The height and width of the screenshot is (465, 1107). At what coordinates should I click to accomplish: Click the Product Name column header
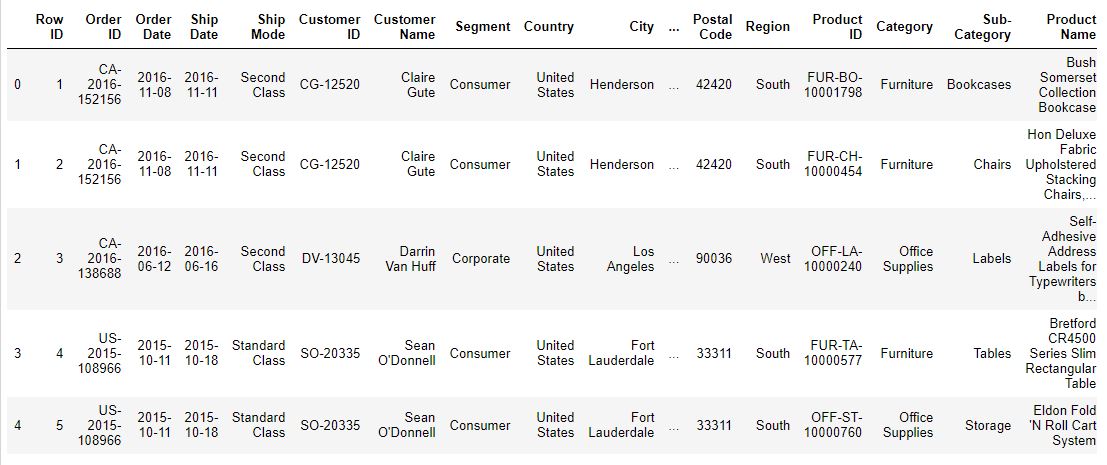[x=1071, y=27]
